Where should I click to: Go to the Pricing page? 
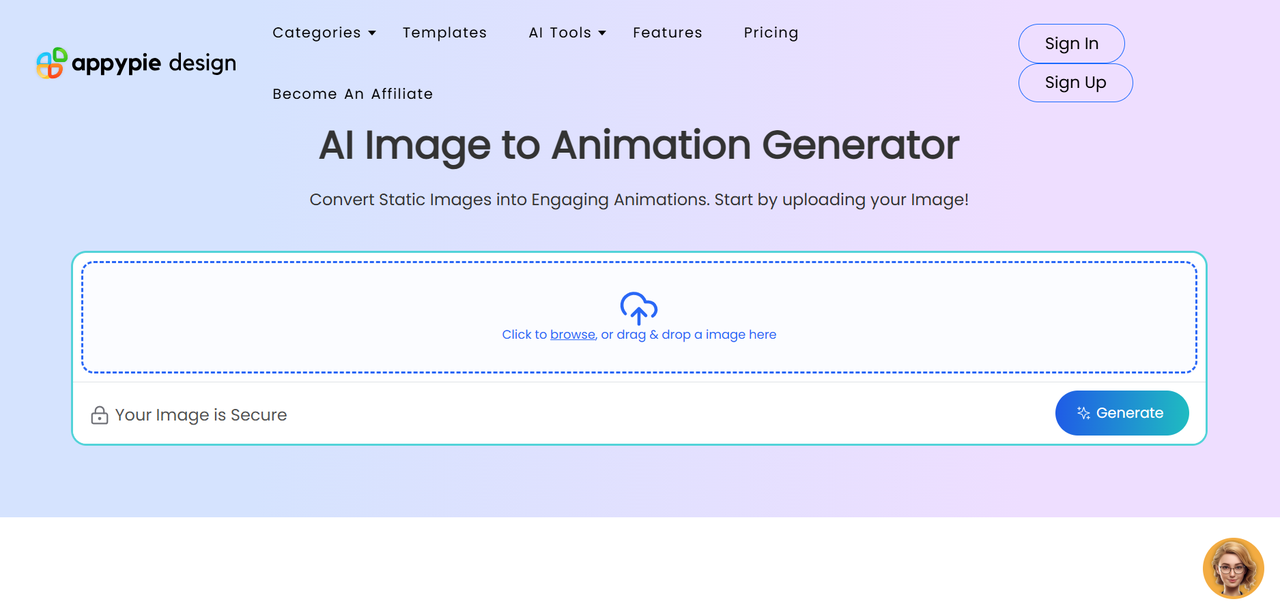[x=771, y=33]
